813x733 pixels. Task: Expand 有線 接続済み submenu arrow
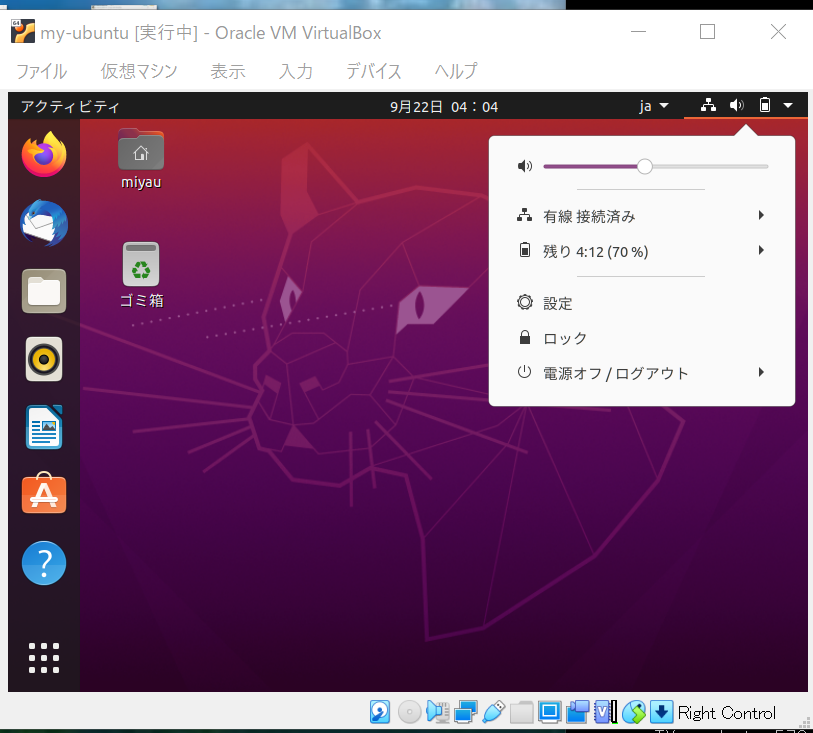pyautogui.click(x=761, y=215)
